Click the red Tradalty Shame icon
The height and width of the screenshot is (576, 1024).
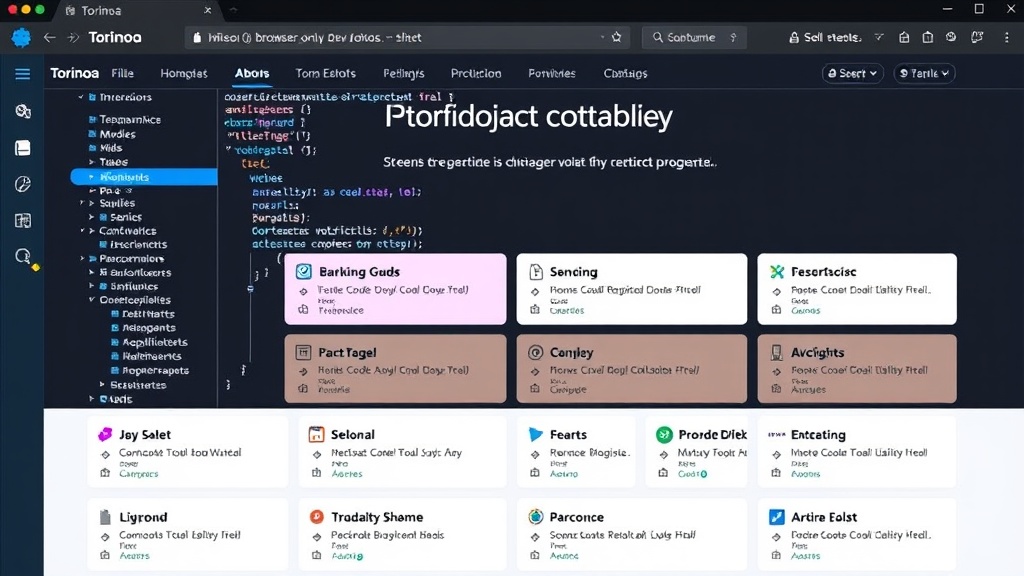316,517
